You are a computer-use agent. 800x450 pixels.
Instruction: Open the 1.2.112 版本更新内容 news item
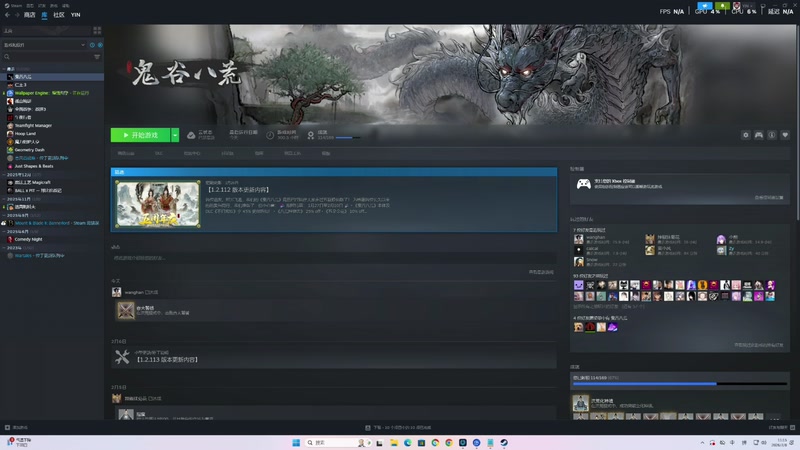[x=238, y=190]
